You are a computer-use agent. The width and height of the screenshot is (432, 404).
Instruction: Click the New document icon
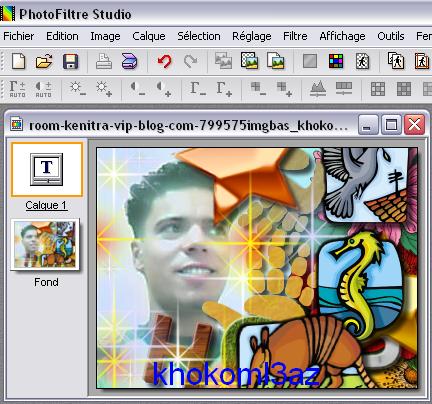pos(18,61)
